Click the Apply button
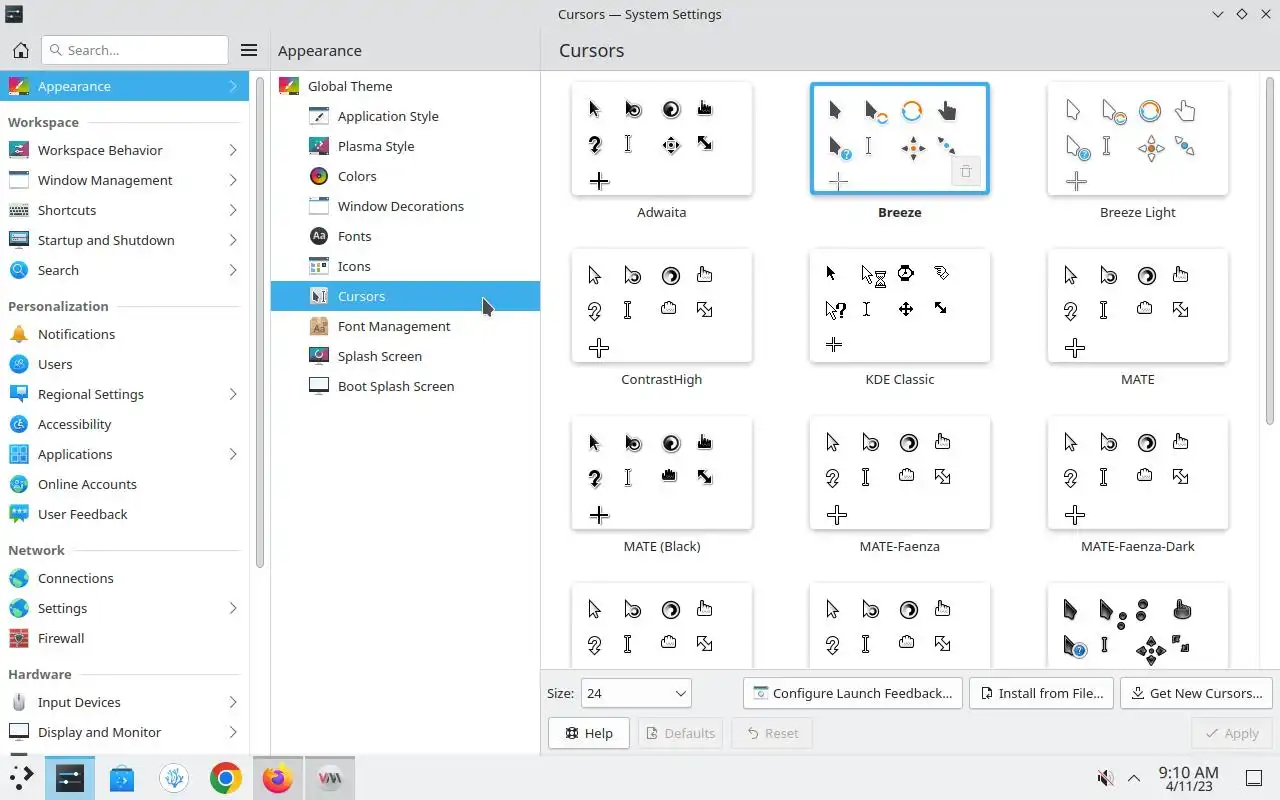Image resolution: width=1280 pixels, height=800 pixels. (x=1231, y=733)
